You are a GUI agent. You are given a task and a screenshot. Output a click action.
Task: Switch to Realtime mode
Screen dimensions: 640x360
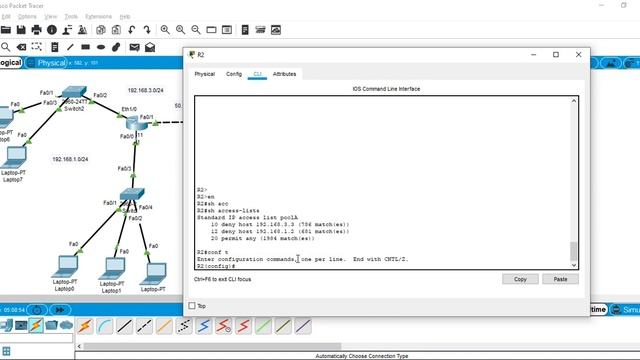[598, 309]
